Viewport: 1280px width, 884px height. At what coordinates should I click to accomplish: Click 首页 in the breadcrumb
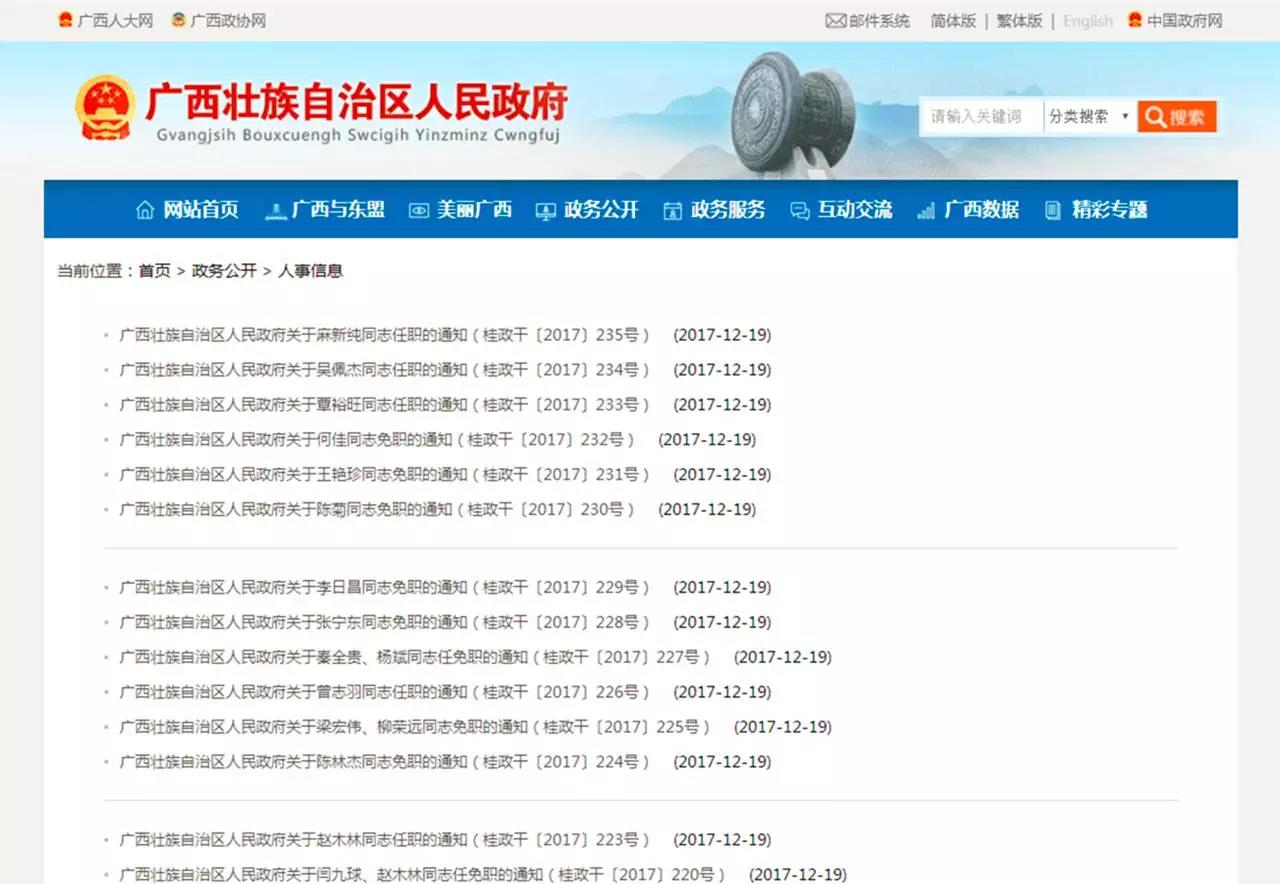click(155, 271)
